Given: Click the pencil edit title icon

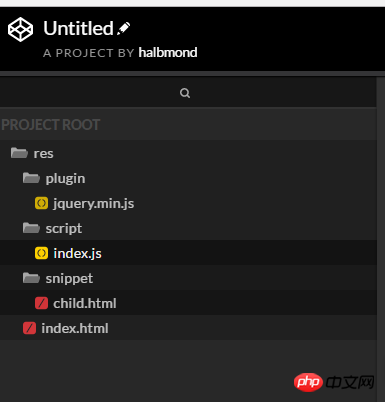Looking at the screenshot, I should (124, 28).
